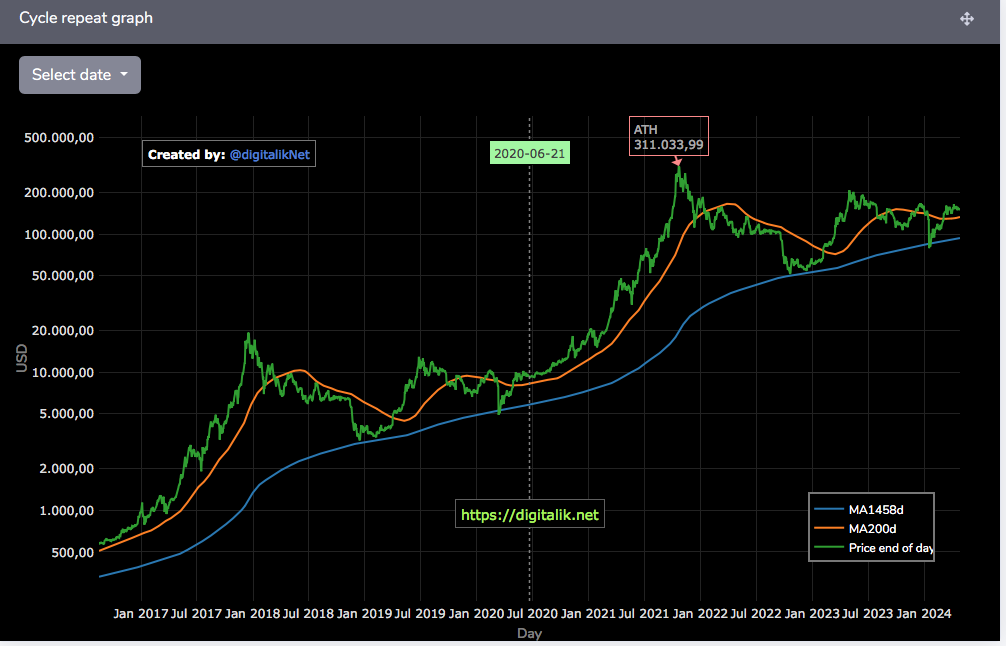Image resolution: width=1006 pixels, height=646 pixels.
Task: Click the orange MA200d legend line swatch
Action: point(828,529)
